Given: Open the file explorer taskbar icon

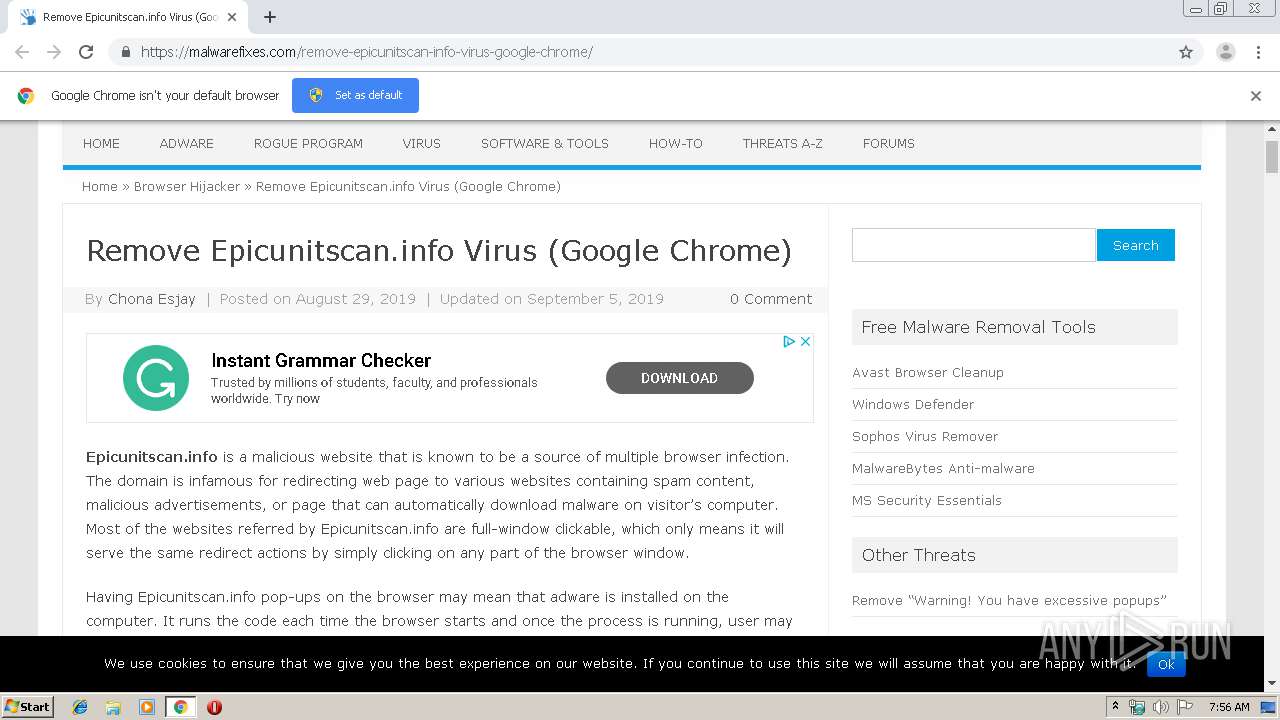Looking at the screenshot, I should tap(113, 707).
